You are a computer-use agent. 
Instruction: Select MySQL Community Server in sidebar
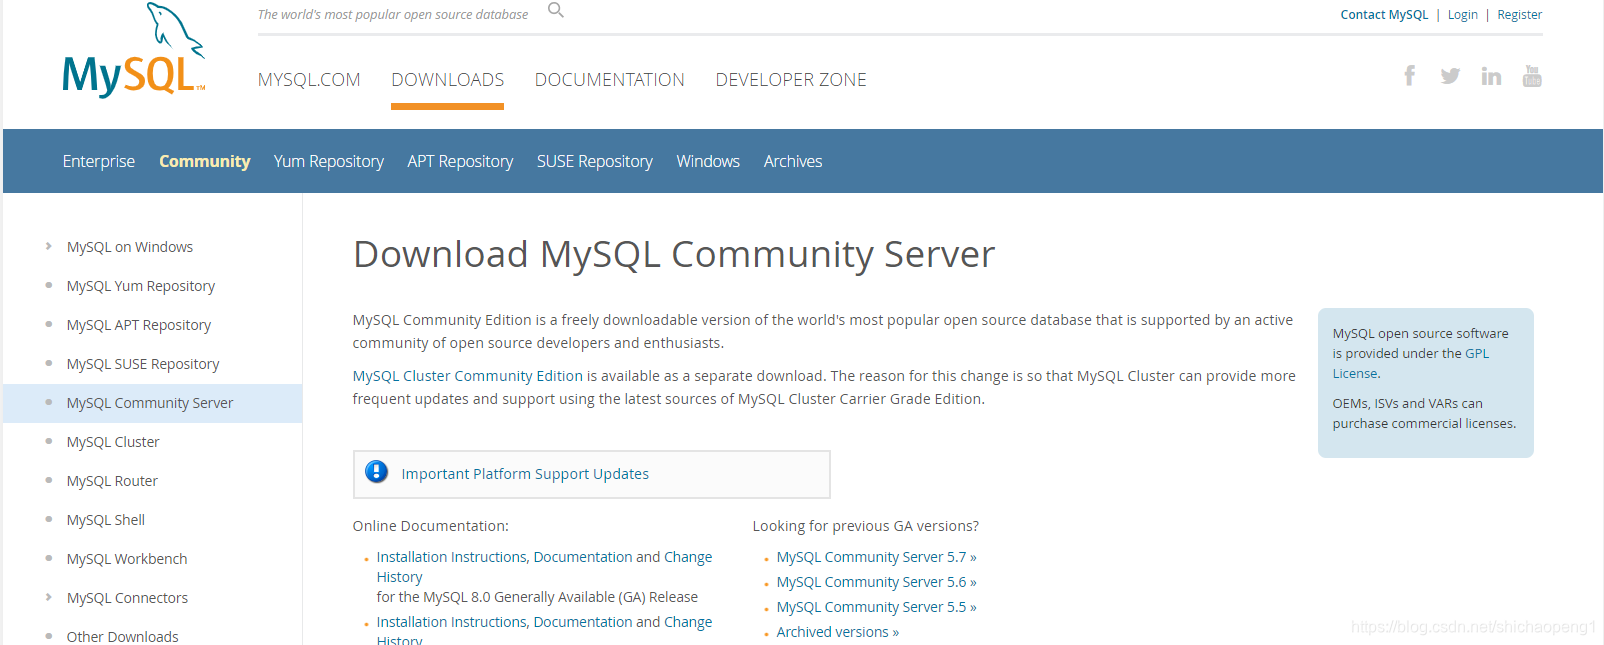pyautogui.click(x=150, y=403)
